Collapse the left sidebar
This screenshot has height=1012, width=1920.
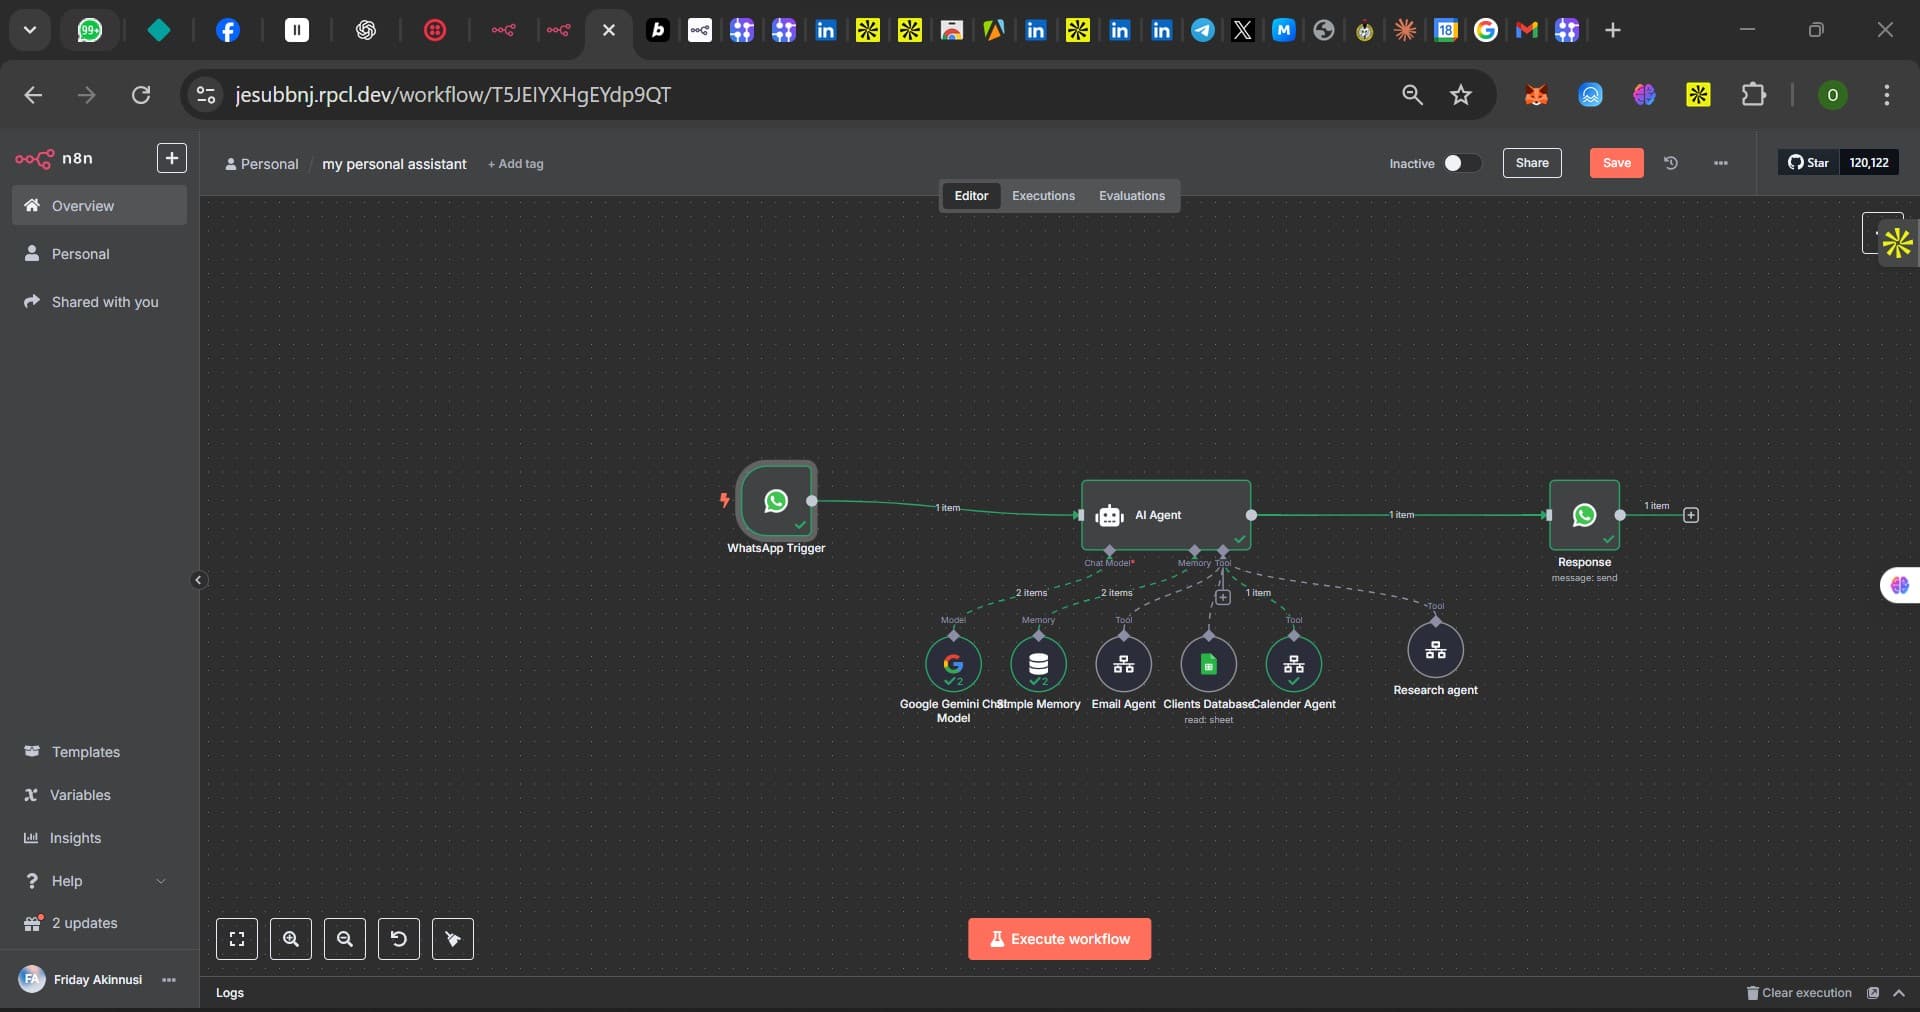[x=198, y=580]
